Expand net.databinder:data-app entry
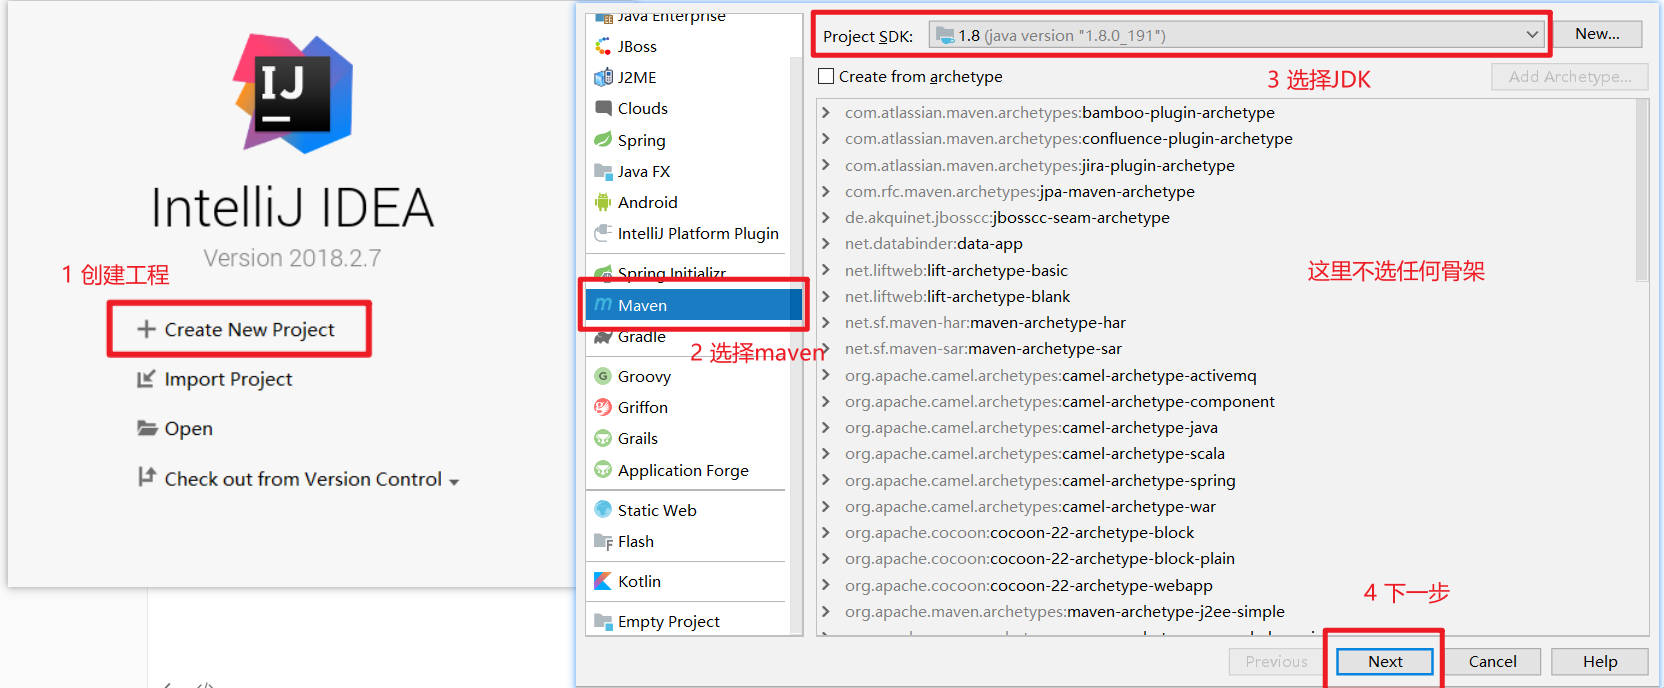 click(x=826, y=243)
